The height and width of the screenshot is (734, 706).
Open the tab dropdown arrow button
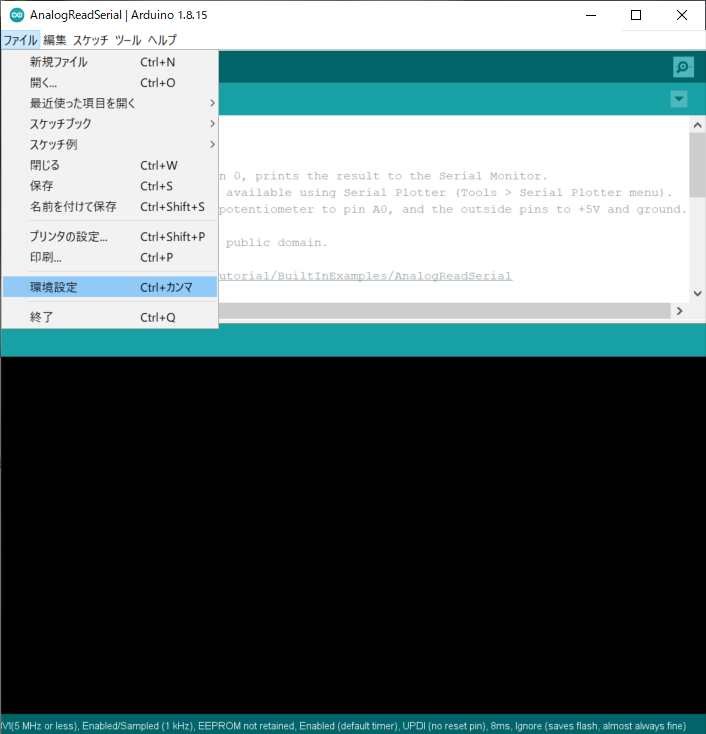(x=679, y=99)
